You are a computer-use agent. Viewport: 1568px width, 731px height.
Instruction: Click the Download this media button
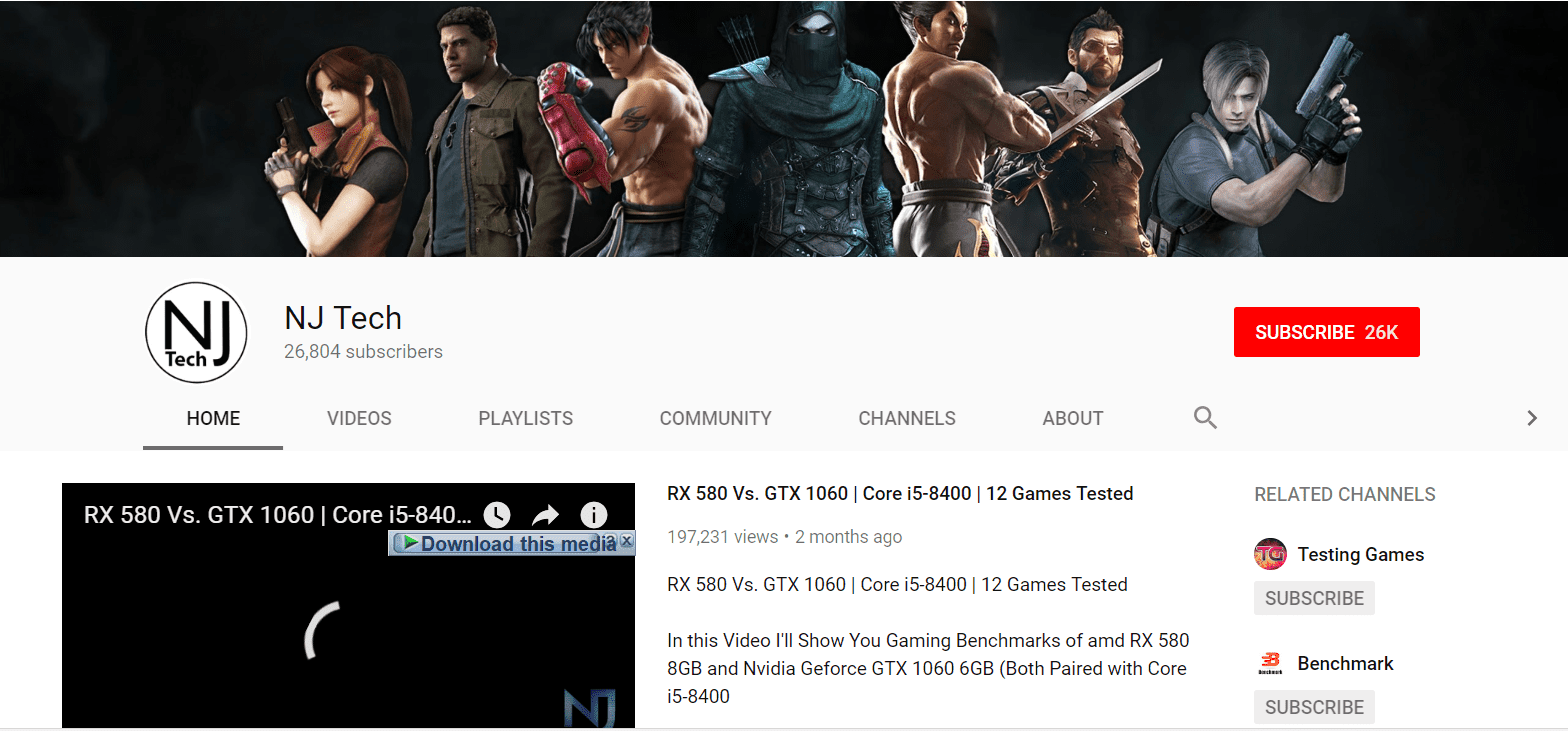(505, 543)
